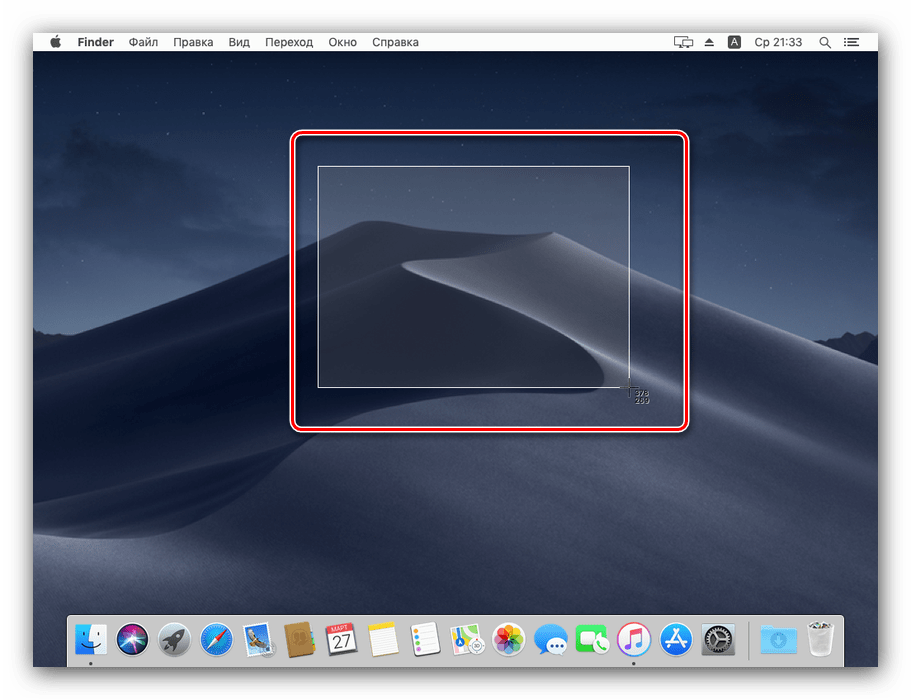Image resolution: width=911 pixels, height=700 pixels.
Task: Open the Downloads stack
Action: [779, 640]
